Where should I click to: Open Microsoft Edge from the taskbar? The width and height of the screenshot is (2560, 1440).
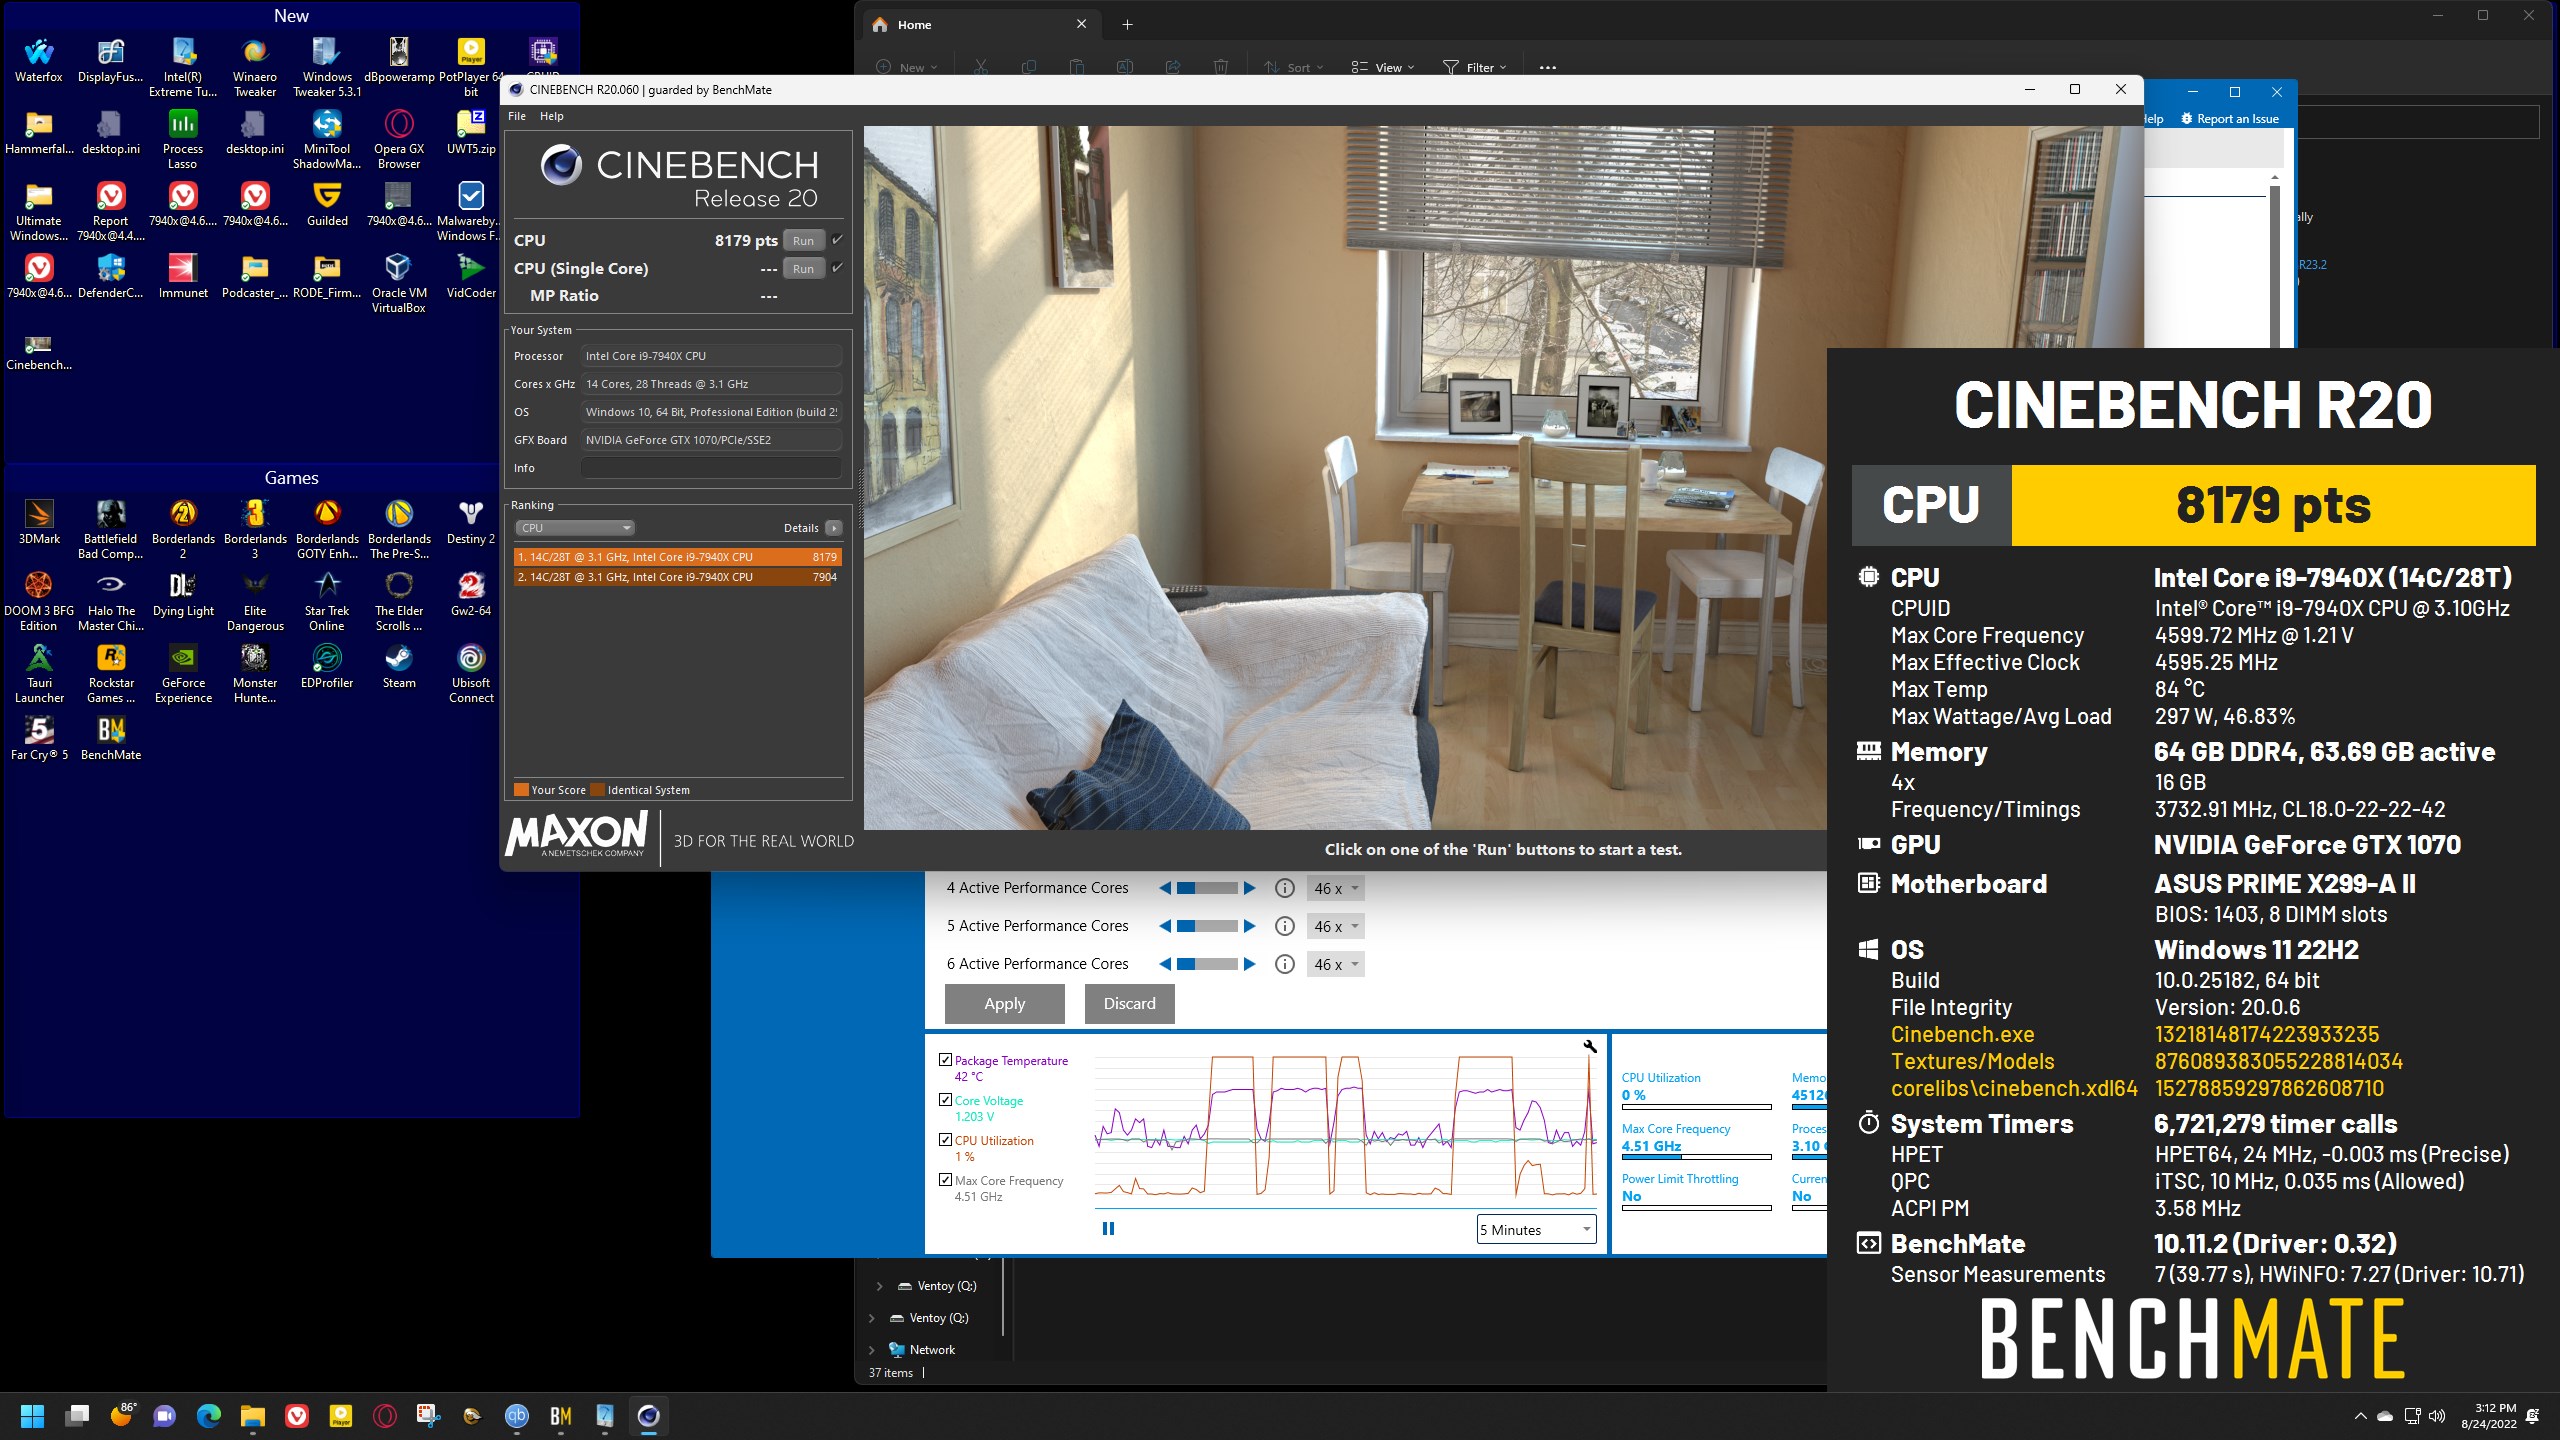click(209, 1416)
